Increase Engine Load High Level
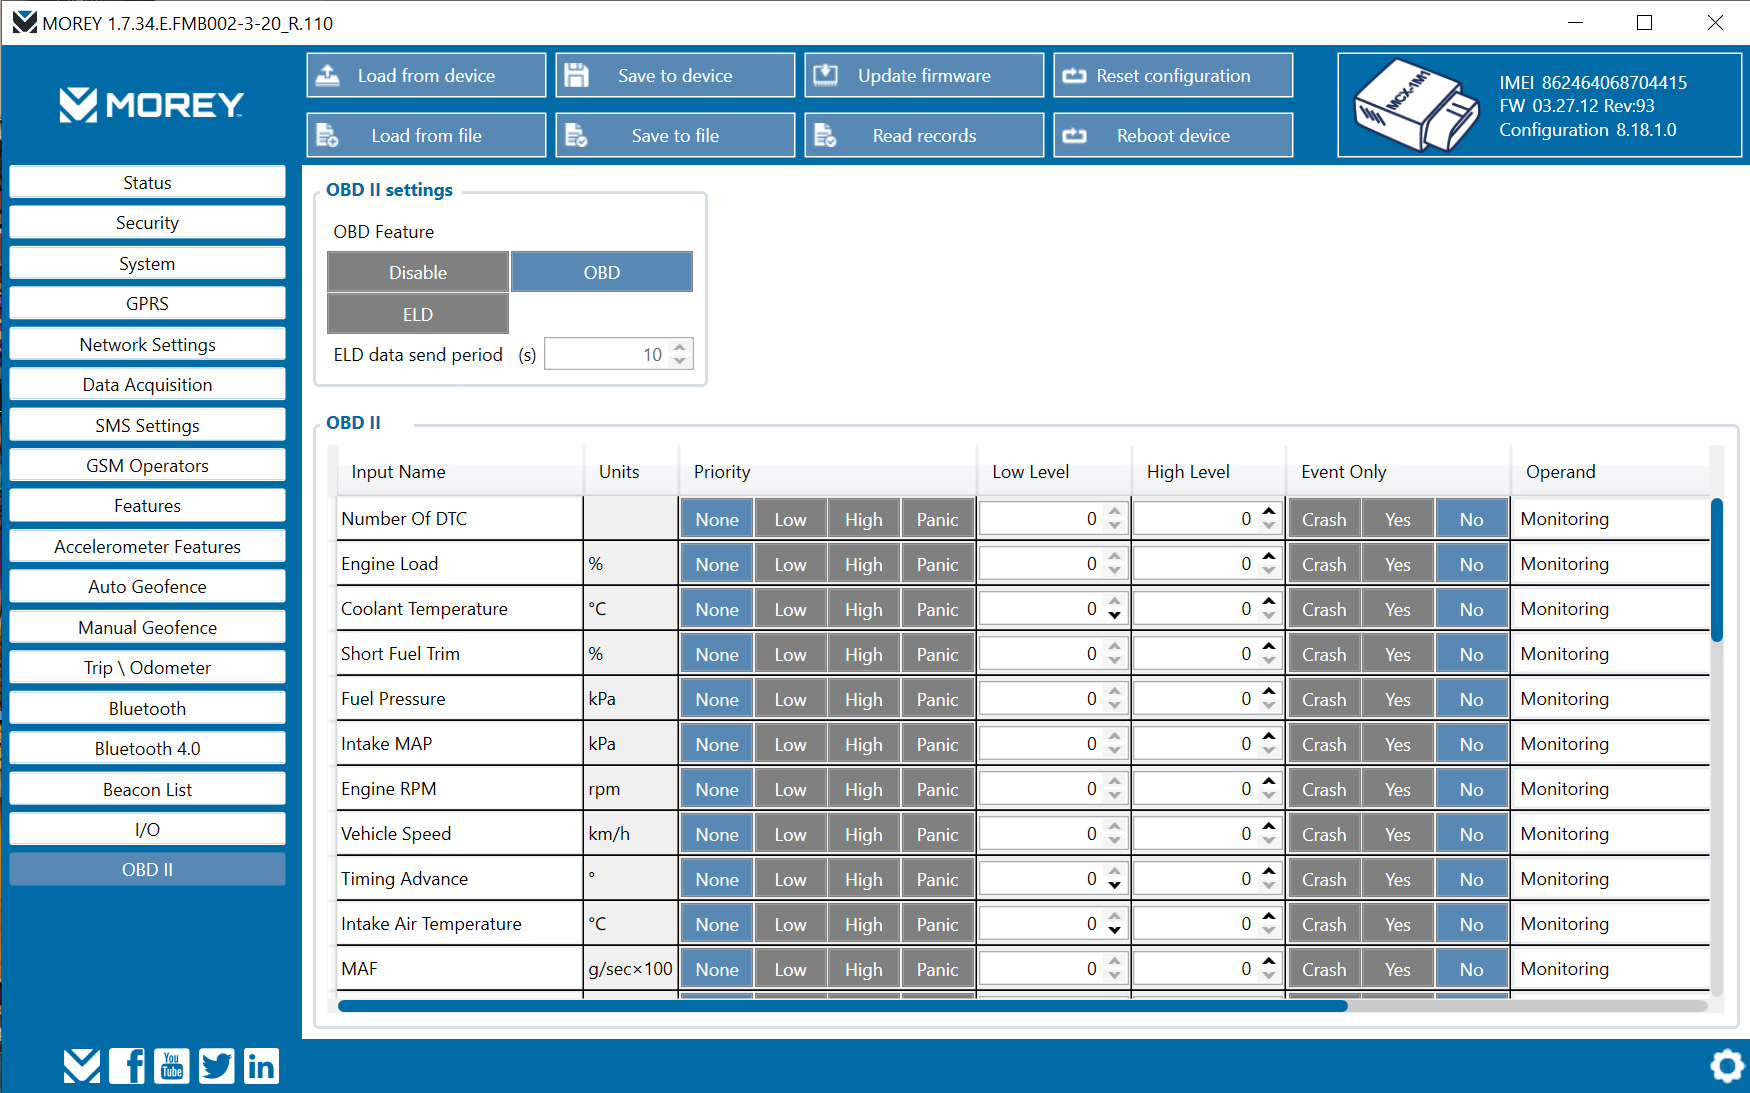The width and height of the screenshot is (1750, 1093). click(x=1269, y=556)
